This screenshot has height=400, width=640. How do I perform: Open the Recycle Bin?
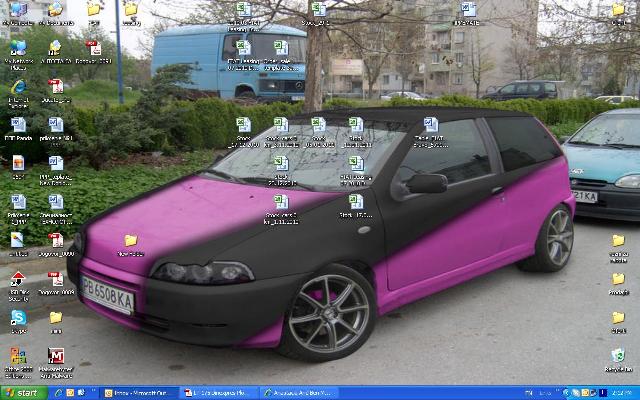click(x=618, y=357)
